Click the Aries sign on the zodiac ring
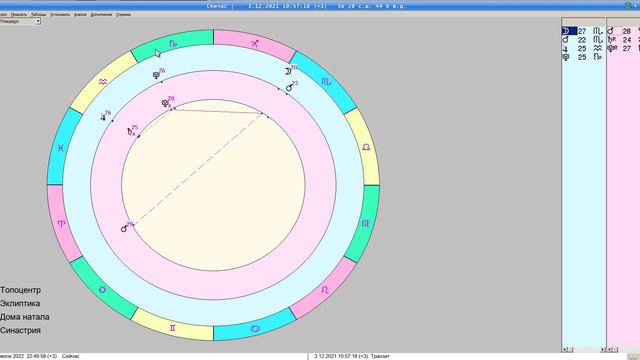Viewport: 640px width, 360px height. tap(61, 223)
